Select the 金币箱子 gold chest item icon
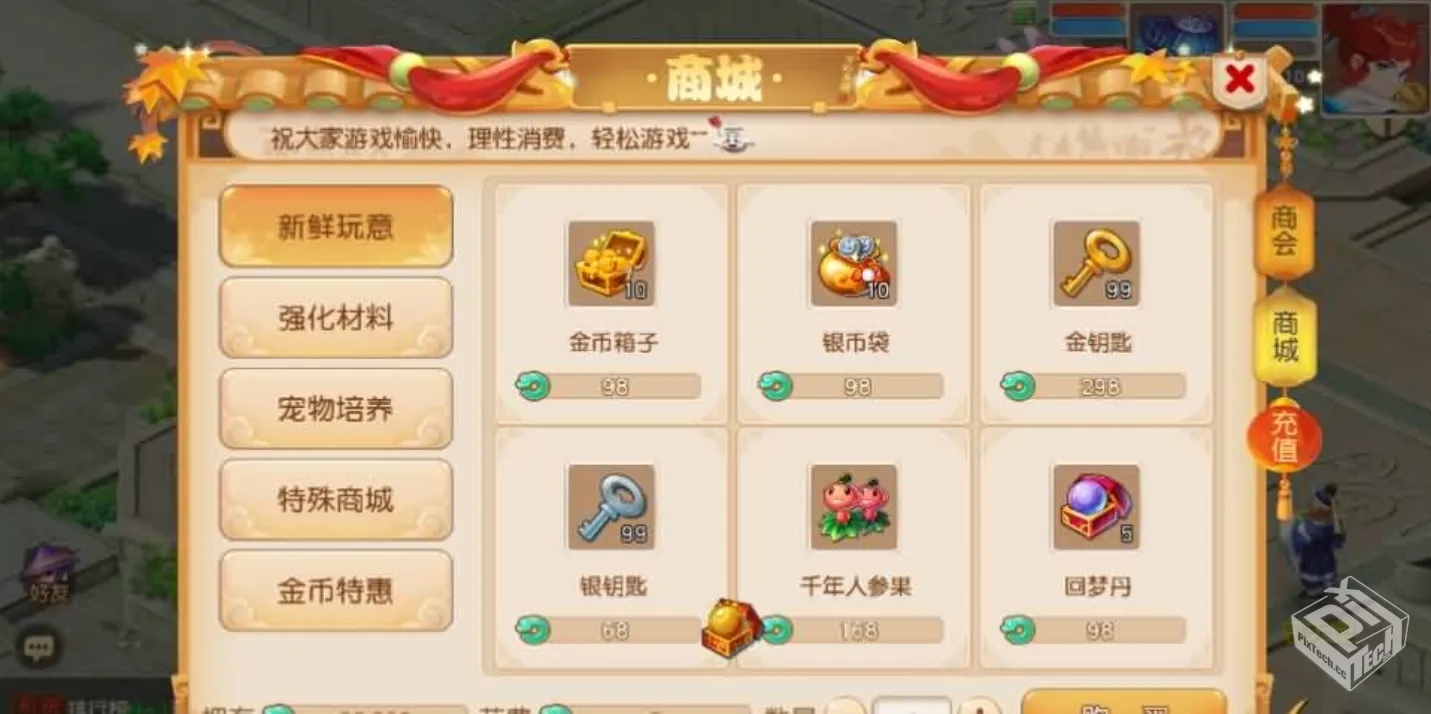 point(611,264)
